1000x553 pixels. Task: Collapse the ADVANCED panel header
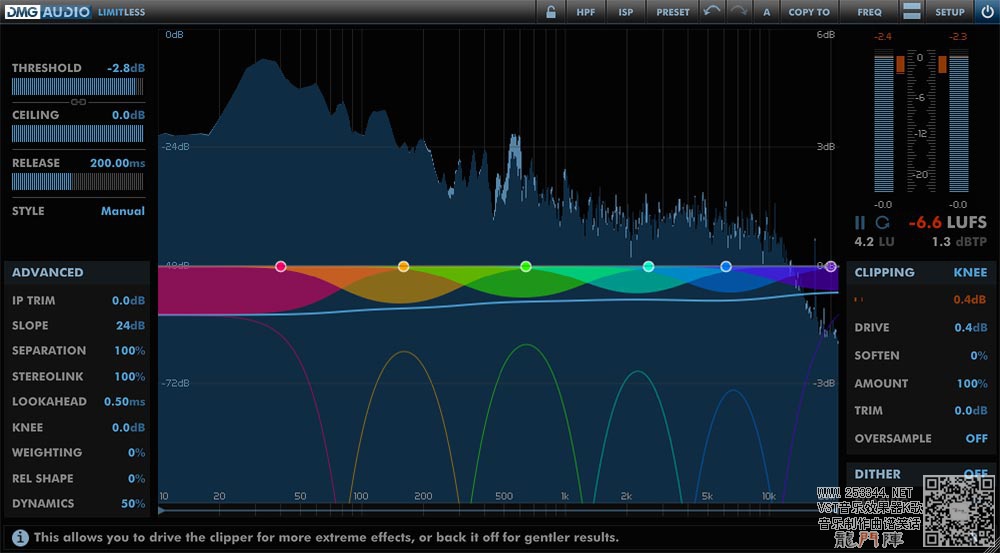[78, 272]
